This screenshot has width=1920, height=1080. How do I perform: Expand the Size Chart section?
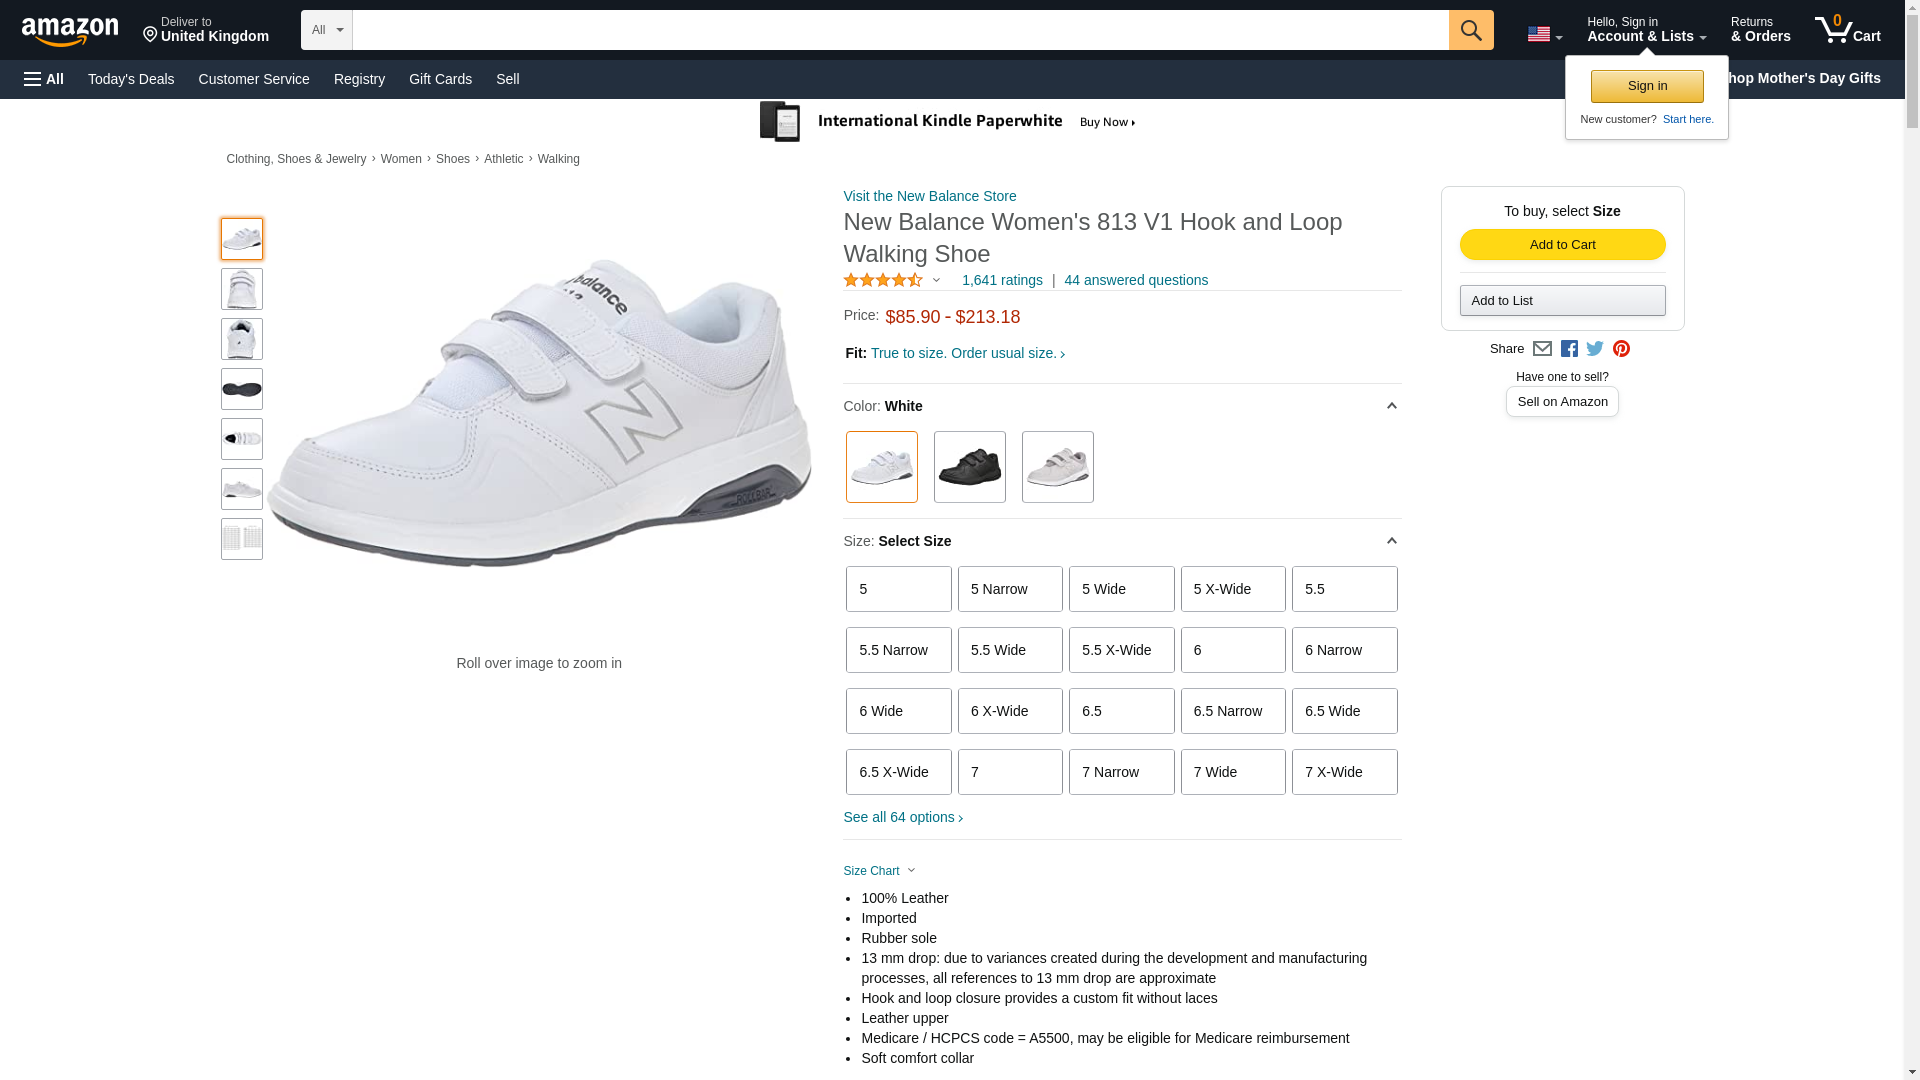[x=879, y=871]
